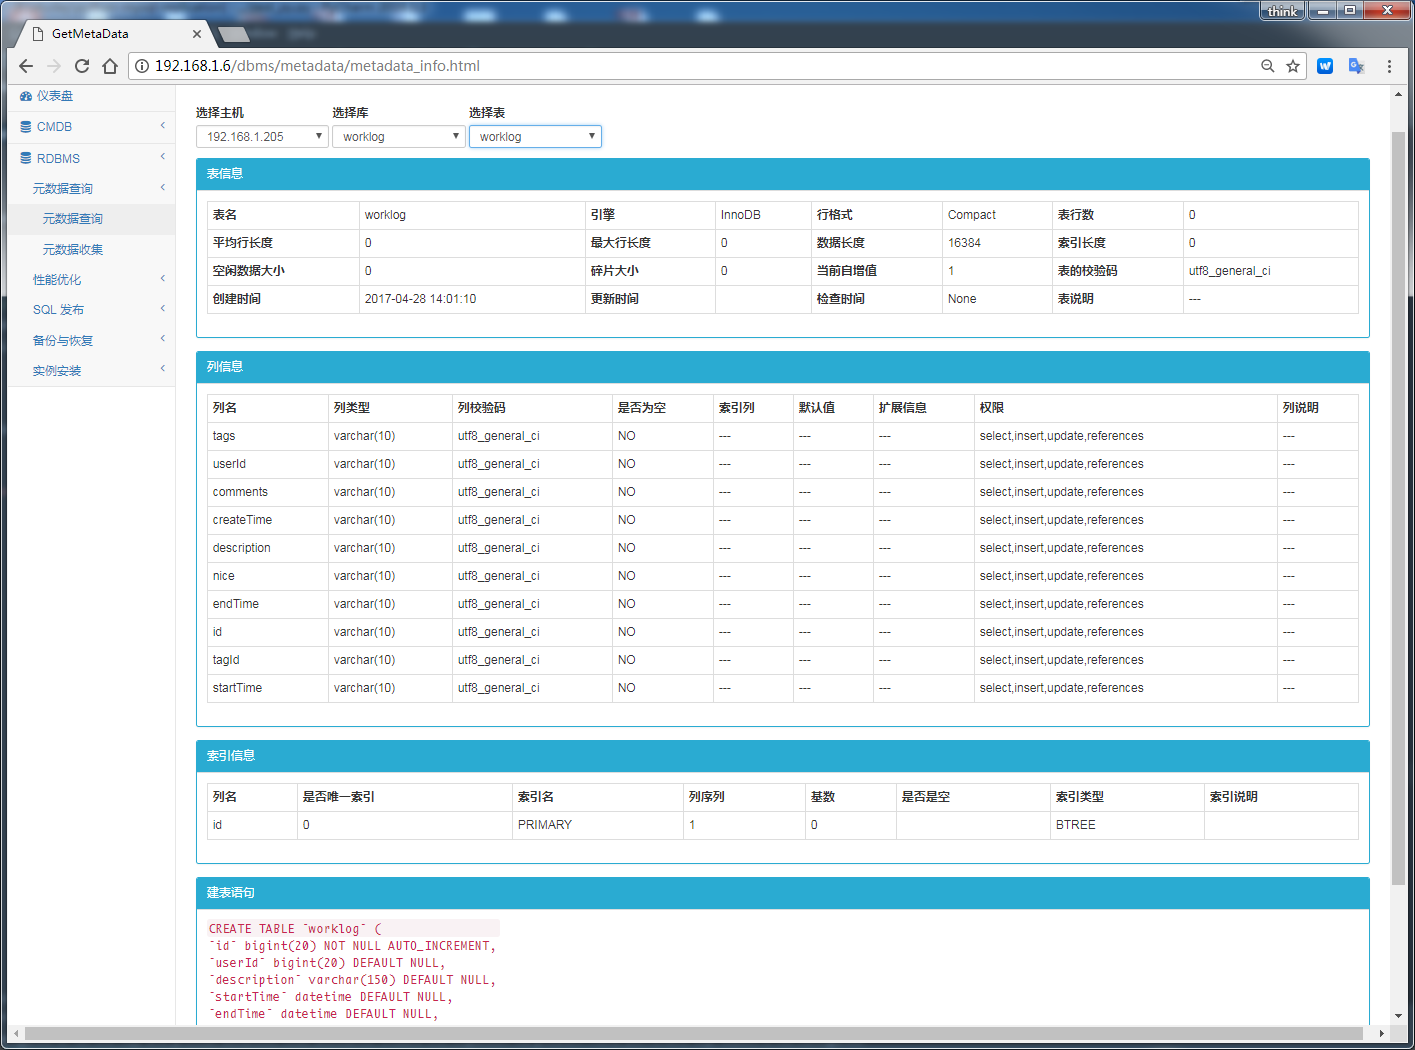Open the 选择主机 host dropdown
Viewport: 1415px width, 1050px height.
[262, 136]
